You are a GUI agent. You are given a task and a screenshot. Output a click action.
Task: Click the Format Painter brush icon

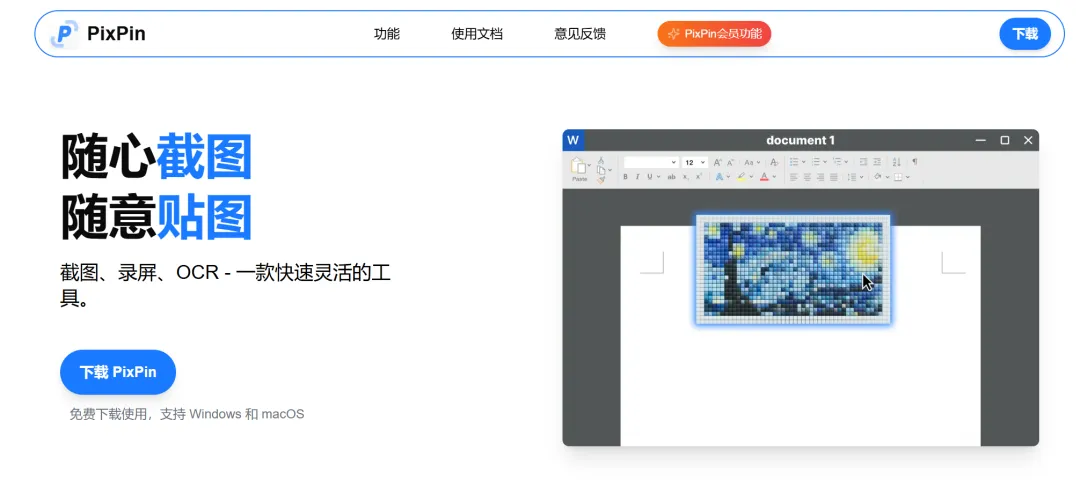tap(601, 180)
